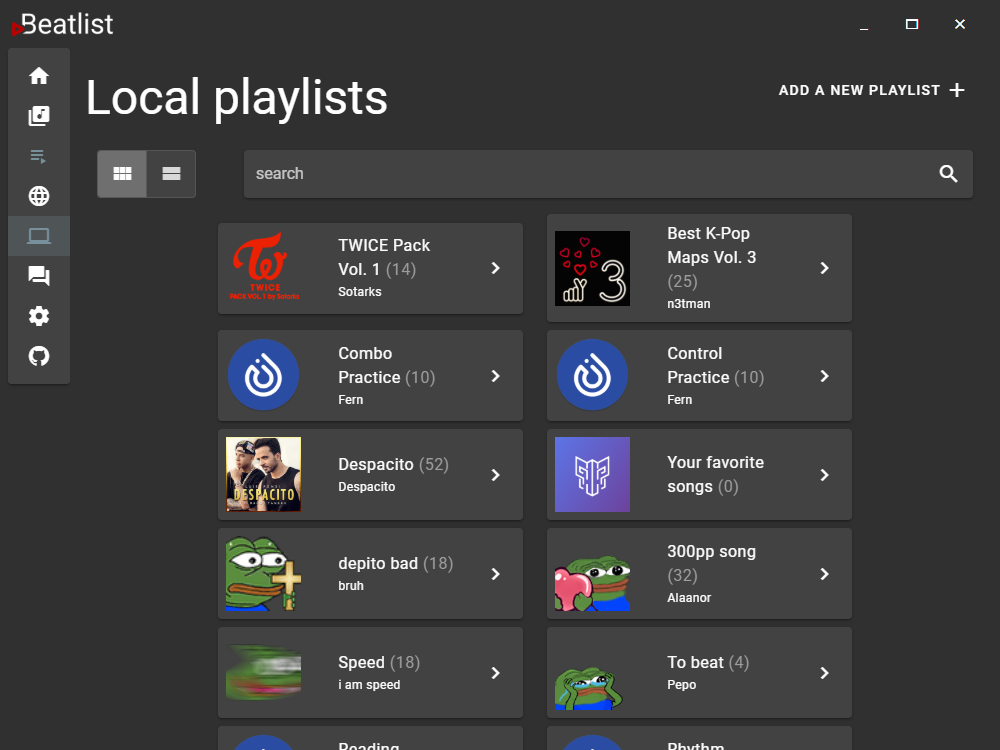Switch to grid view layout
The width and height of the screenshot is (1000, 750).
[122, 173]
